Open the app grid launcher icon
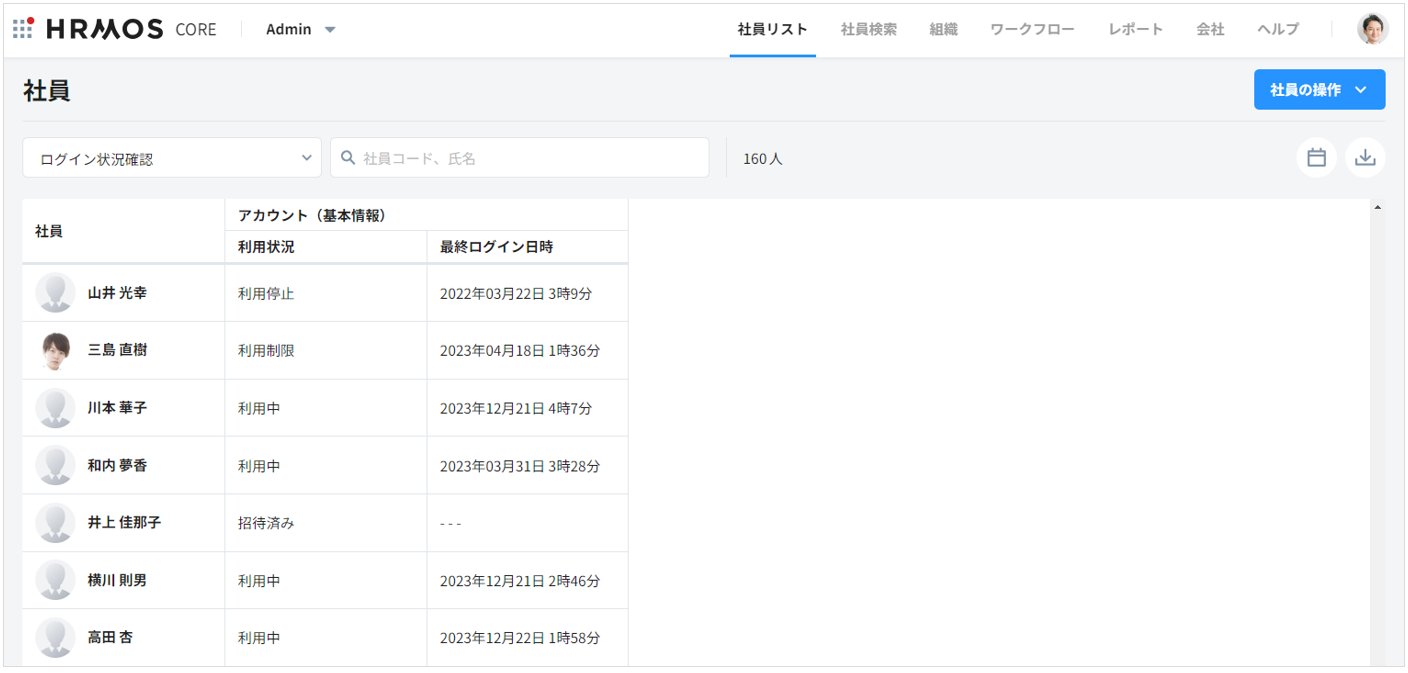This screenshot has width=1408, height=673. click(23, 29)
